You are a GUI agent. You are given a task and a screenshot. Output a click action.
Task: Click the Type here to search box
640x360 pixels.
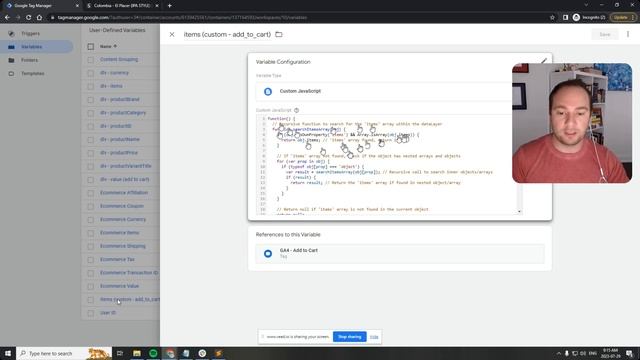coord(64,353)
